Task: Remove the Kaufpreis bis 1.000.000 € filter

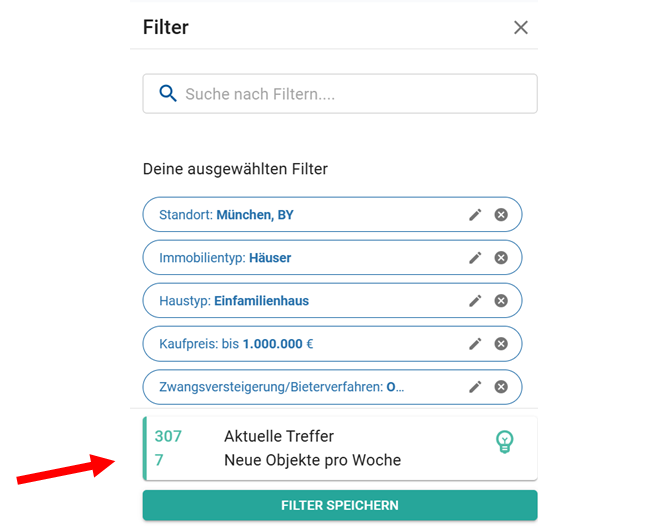Action: pyautogui.click(x=501, y=344)
